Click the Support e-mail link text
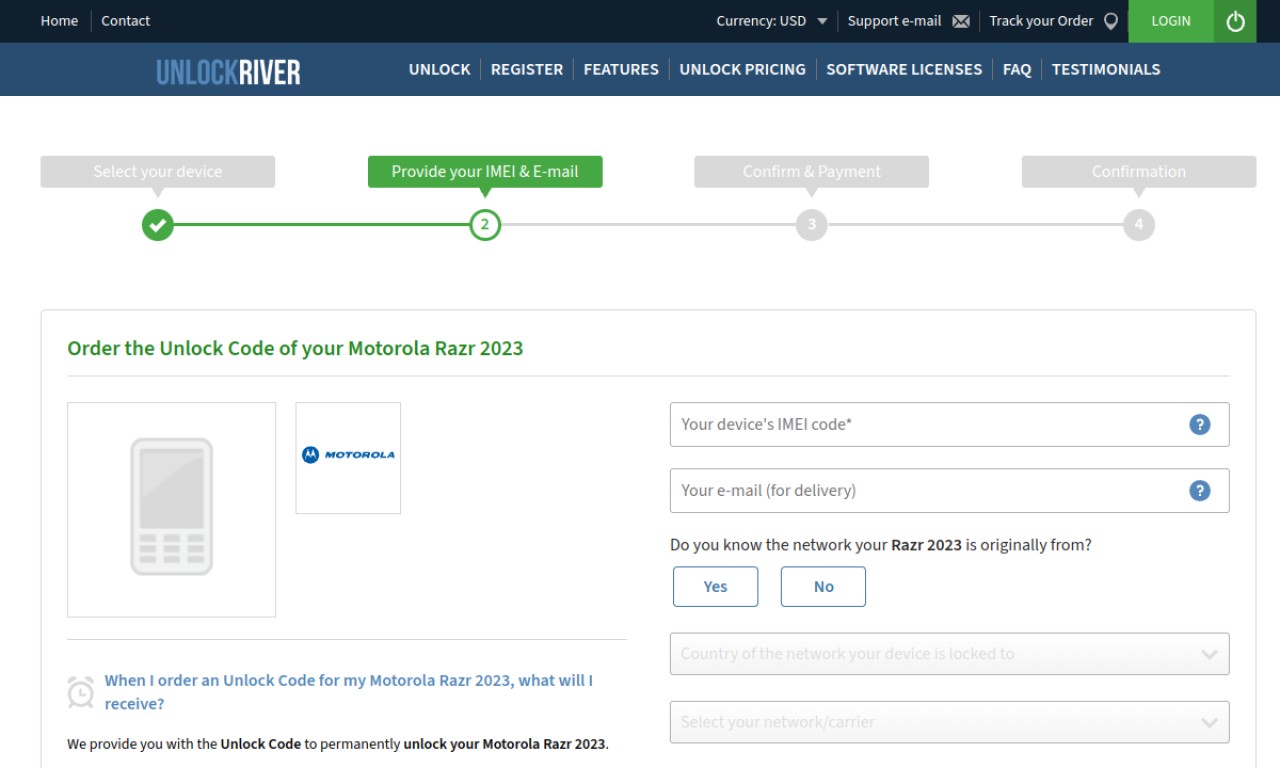The width and height of the screenshot is (1280, 768). [895, 21]
